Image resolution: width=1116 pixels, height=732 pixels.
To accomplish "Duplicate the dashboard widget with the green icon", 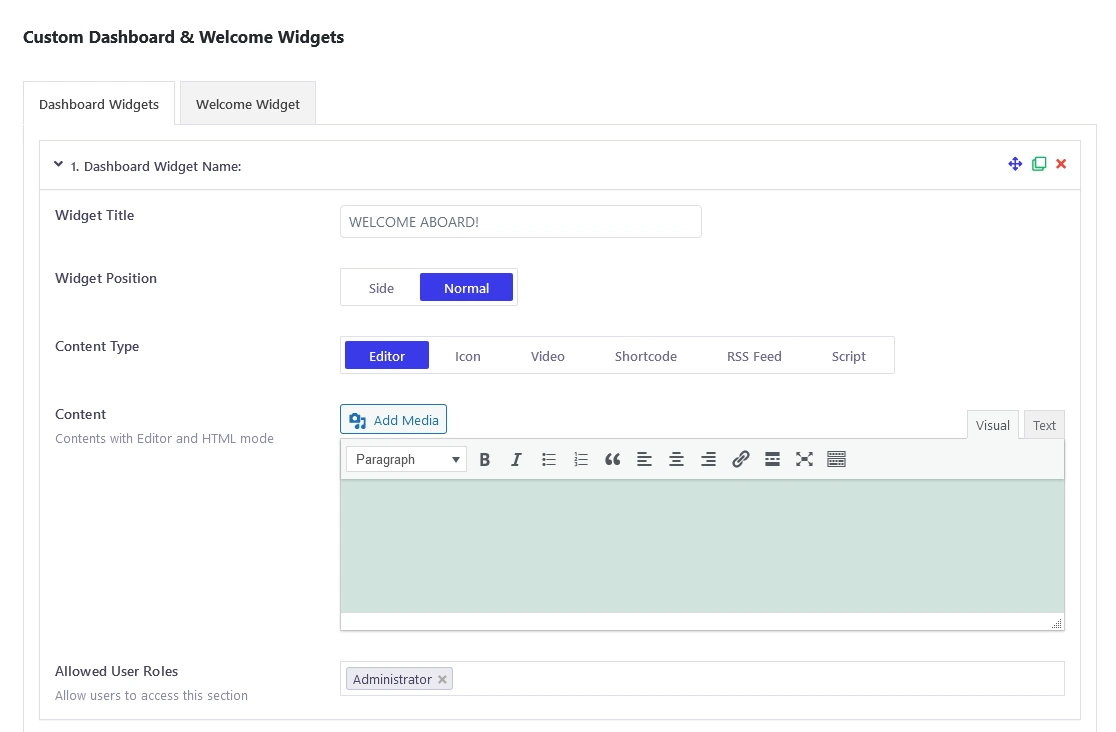I will click(1039, 164).
